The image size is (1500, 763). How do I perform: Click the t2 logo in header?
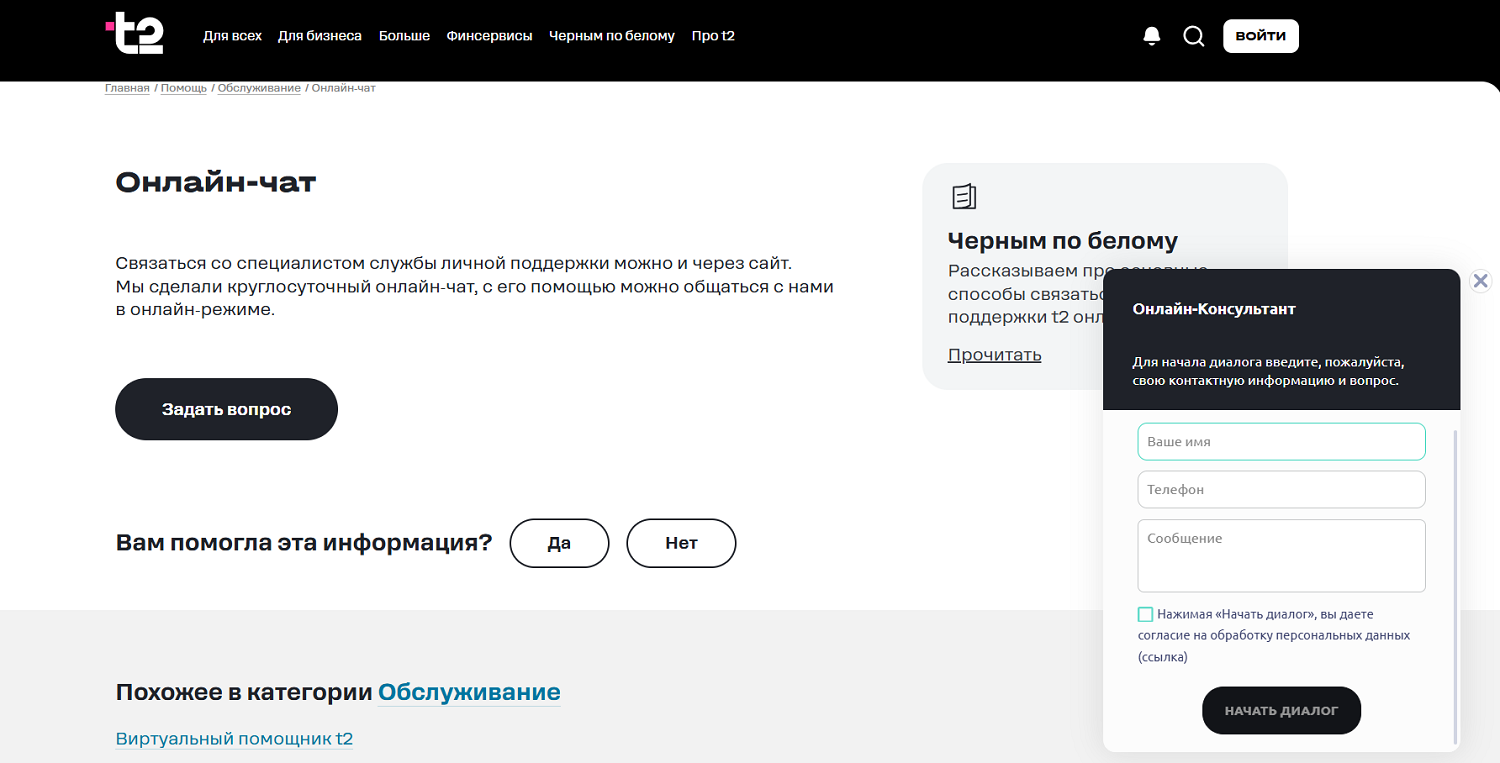pos(134,35)
